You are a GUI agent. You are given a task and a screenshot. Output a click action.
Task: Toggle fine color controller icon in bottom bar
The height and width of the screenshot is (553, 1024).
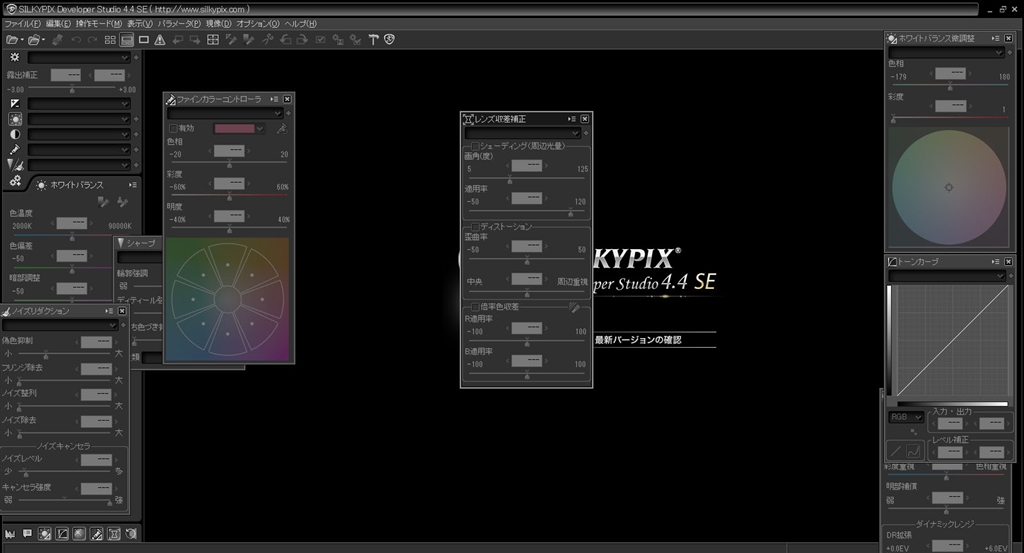pos(97,534)
